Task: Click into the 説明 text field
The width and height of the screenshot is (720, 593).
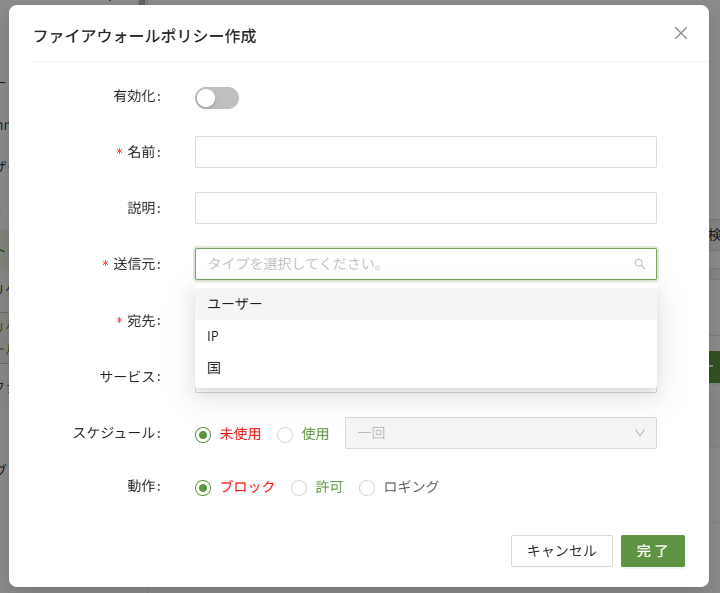Action: click(425, 208)
